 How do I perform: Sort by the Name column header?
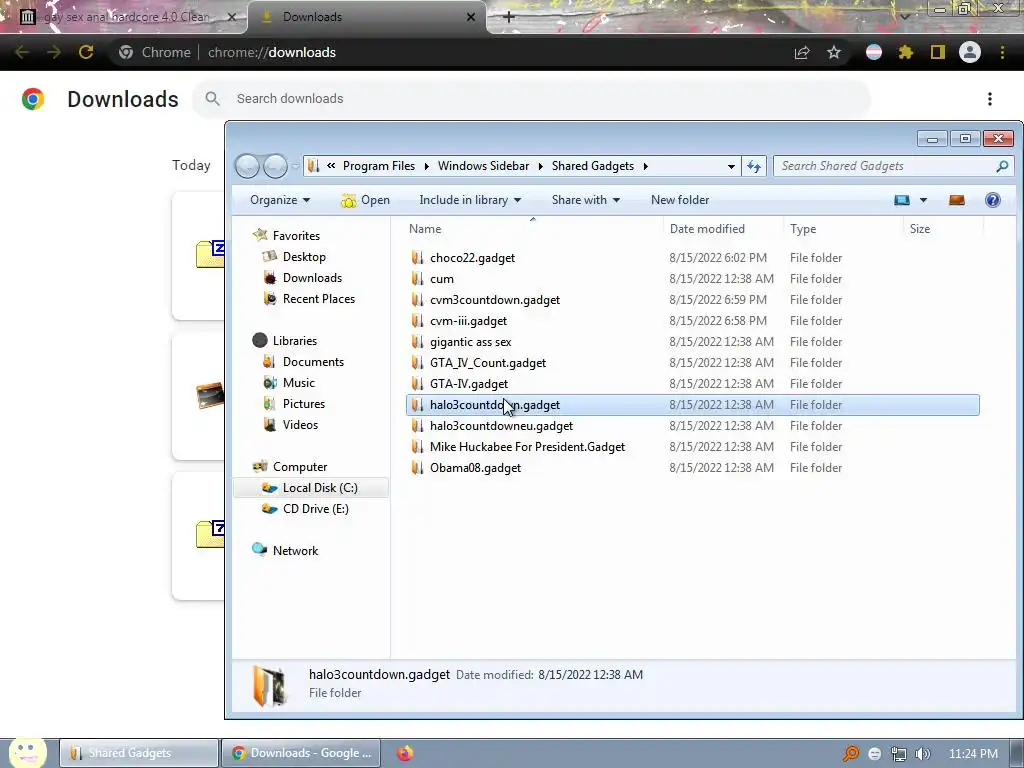click(532, 229)
